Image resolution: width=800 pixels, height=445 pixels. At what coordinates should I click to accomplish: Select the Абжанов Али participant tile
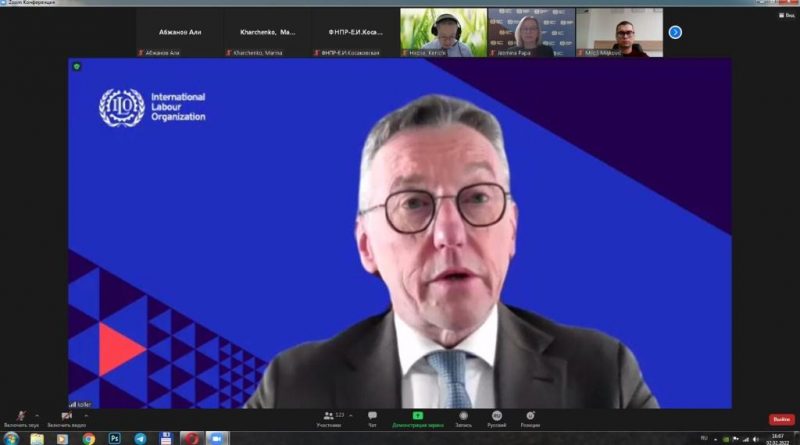coord(180,32)
